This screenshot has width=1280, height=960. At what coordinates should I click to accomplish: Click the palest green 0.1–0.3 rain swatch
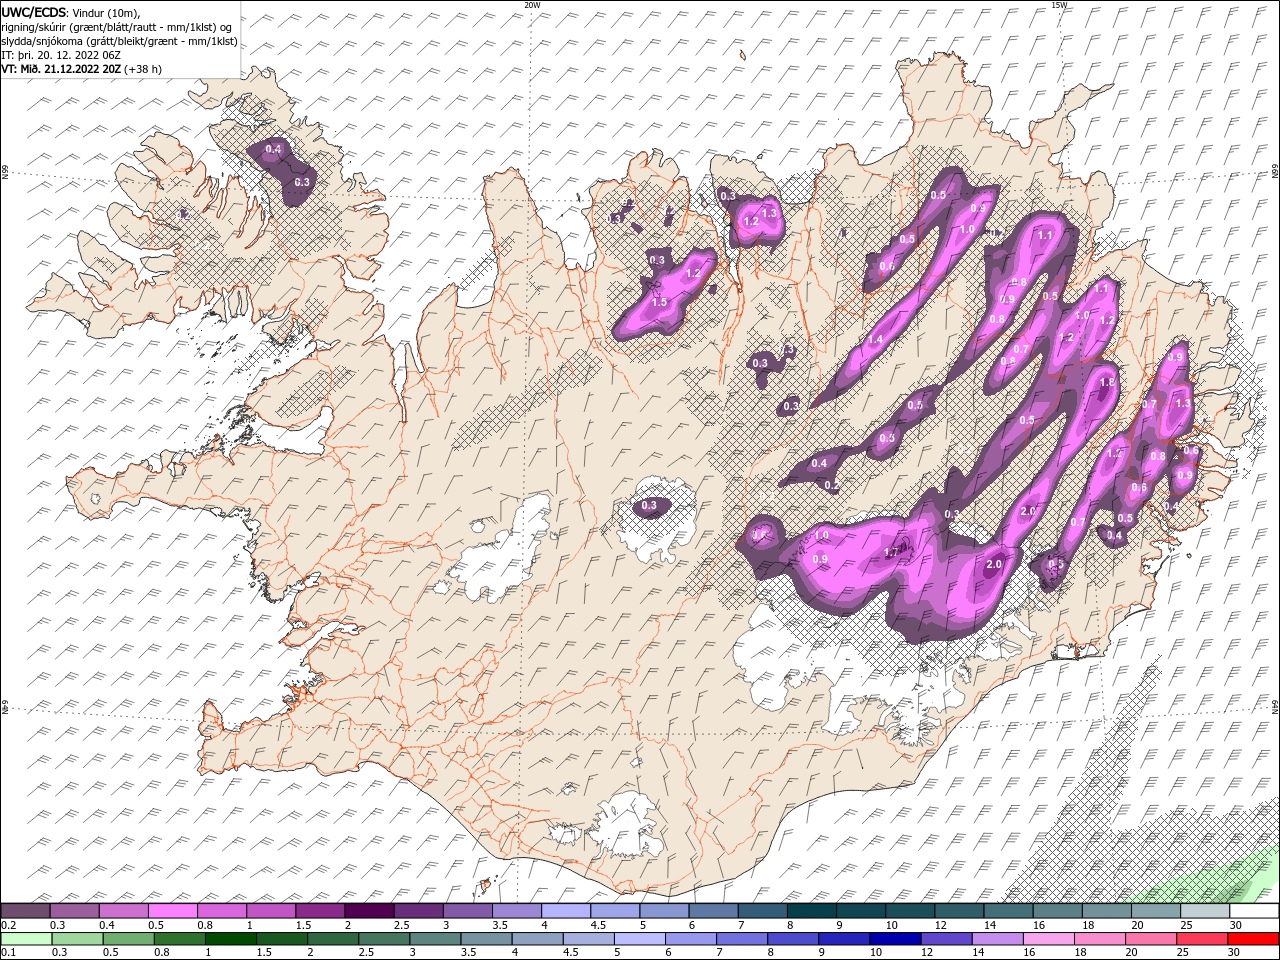click(x=25, y=938)
